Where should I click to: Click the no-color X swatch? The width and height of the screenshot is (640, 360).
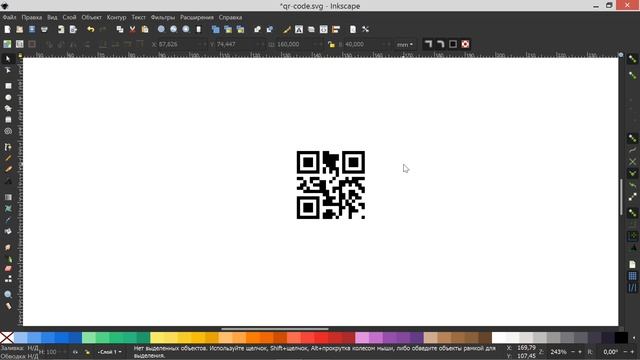(x=7, y=338)
